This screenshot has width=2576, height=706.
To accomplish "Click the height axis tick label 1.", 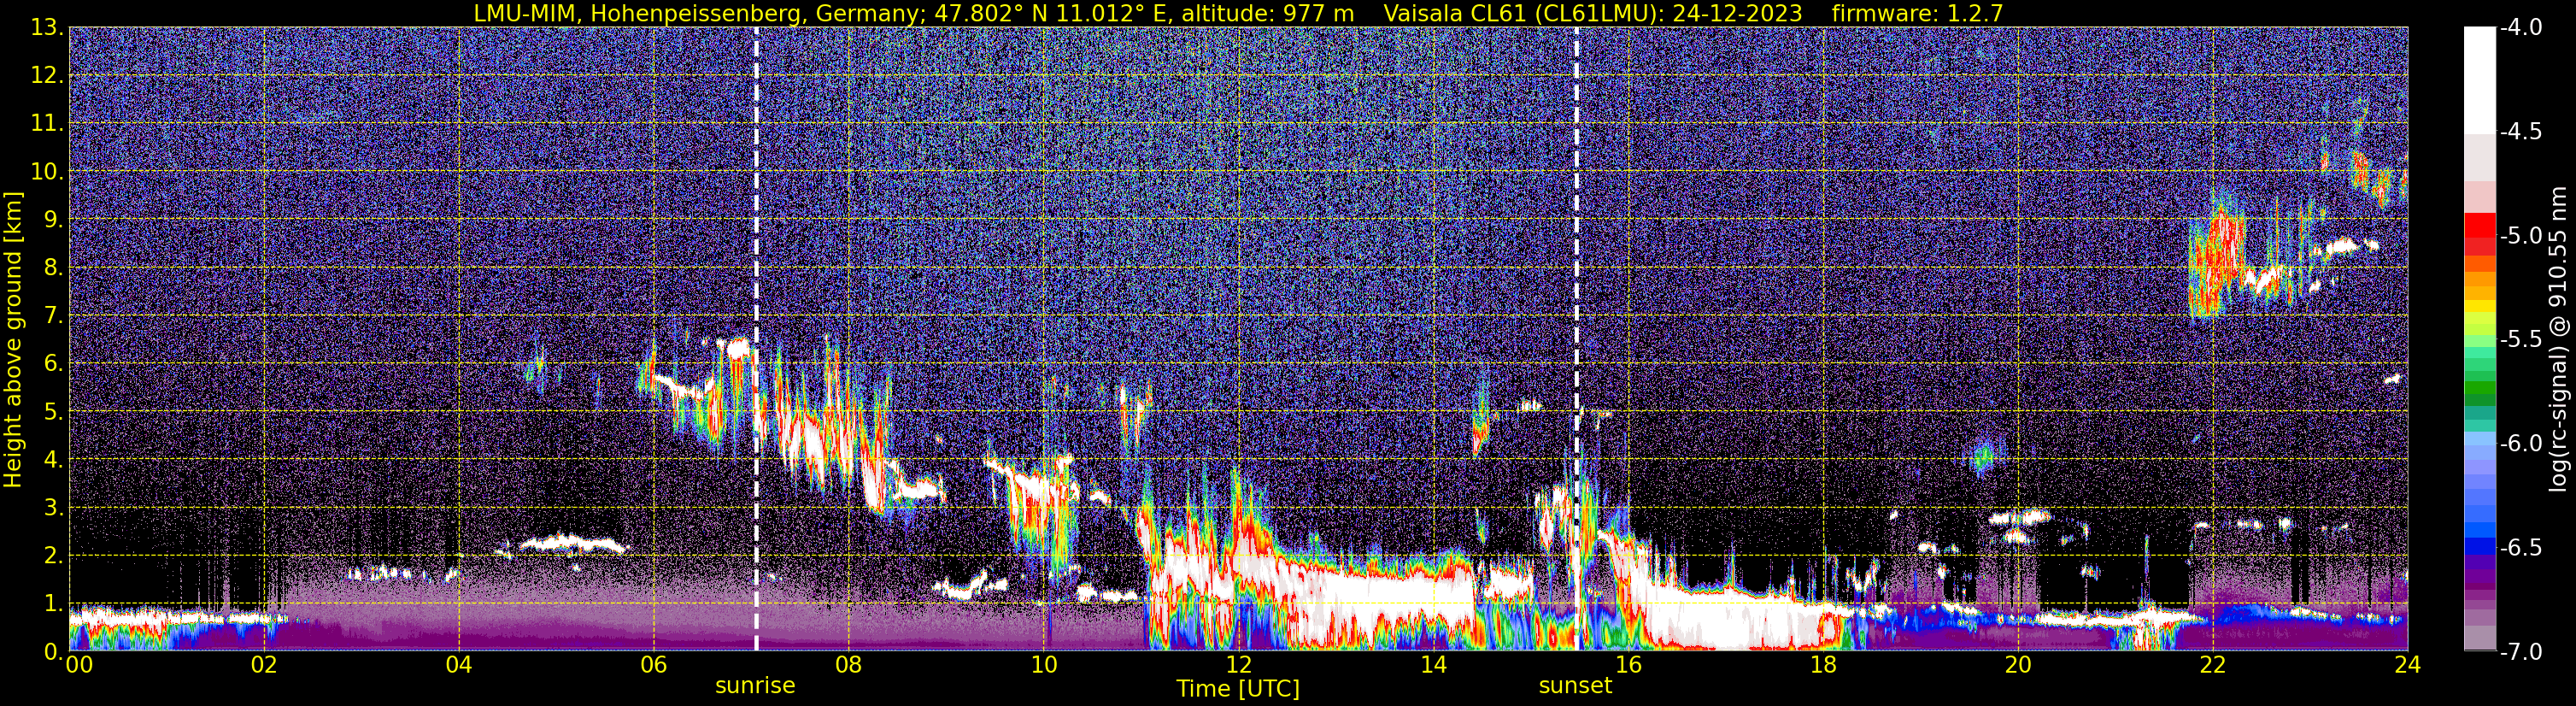I will pos(52,604).
